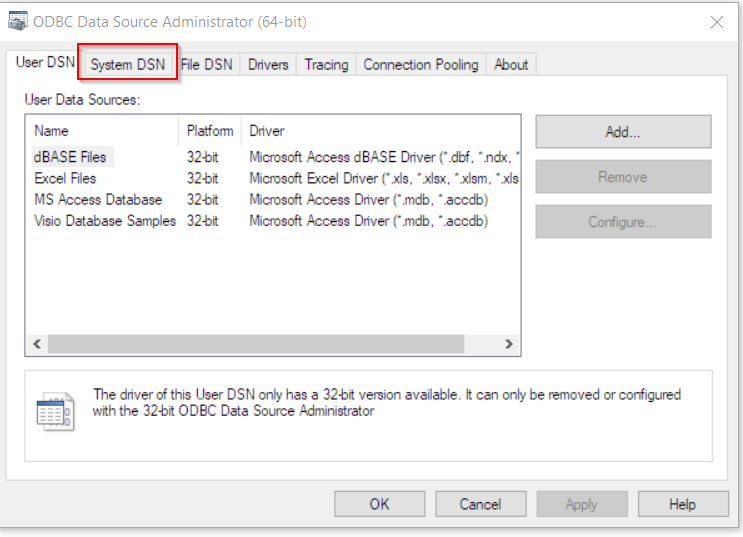Screen dimensions: 743x537
Task: Select Visio Database Samples row
Action: 104,220
